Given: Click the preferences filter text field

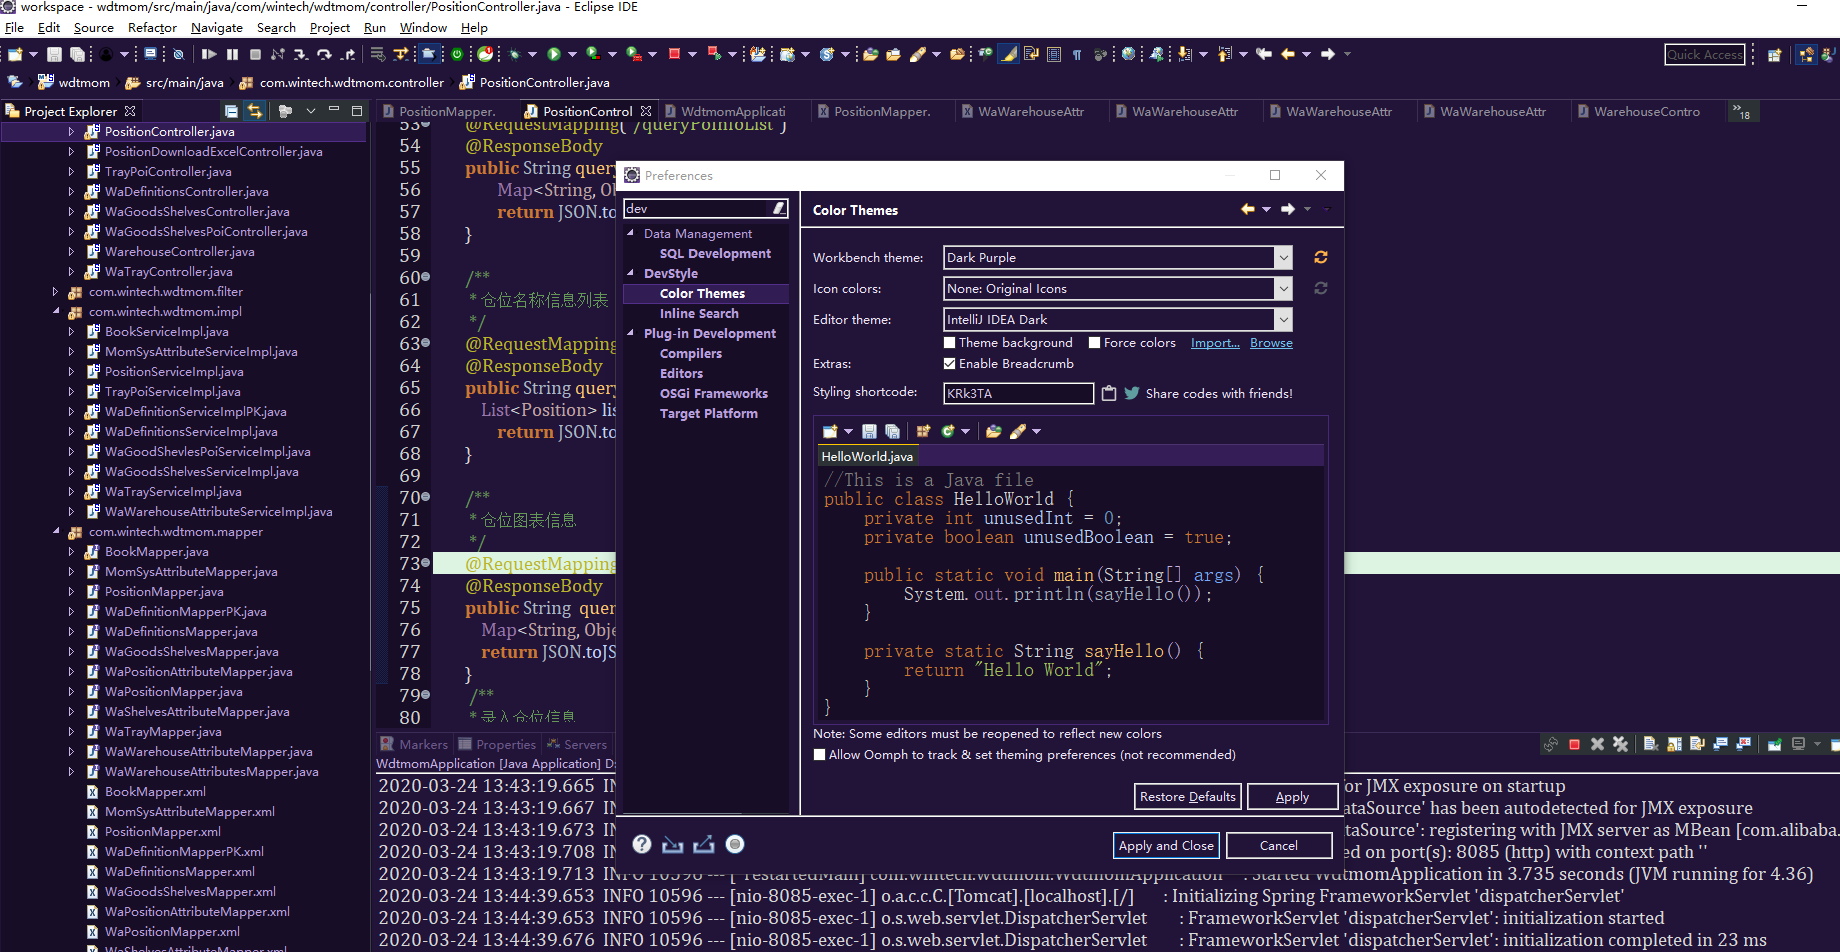Looking at the screenshot, I should pyautogui.click(x=700, y=208).
